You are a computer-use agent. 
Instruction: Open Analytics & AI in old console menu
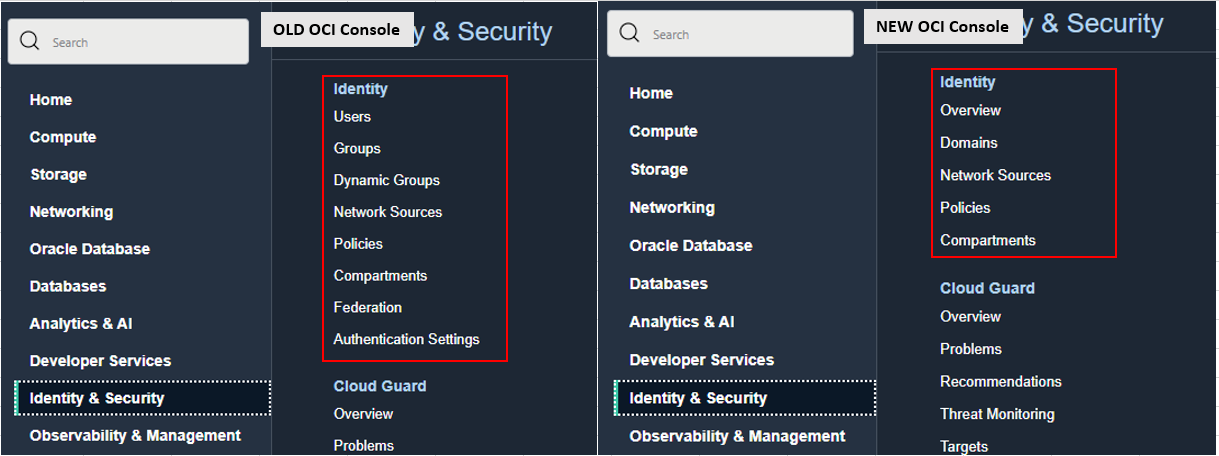(81, 324)
